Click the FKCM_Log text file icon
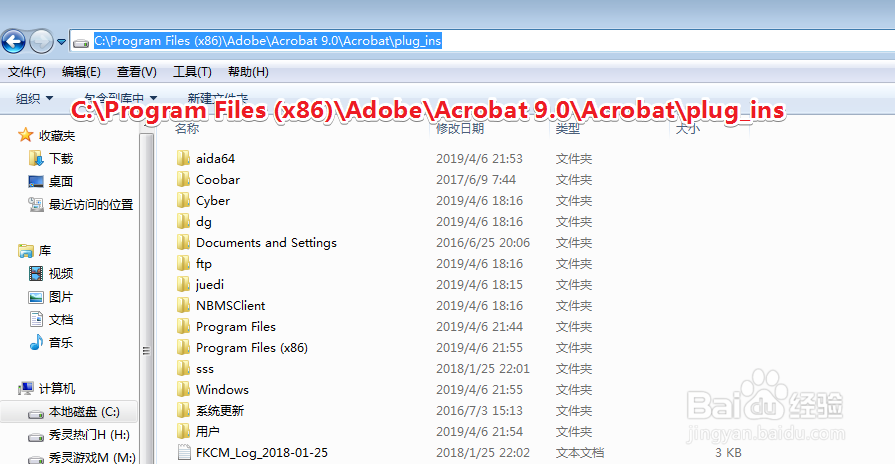895x464 pixels. [184, 453]
